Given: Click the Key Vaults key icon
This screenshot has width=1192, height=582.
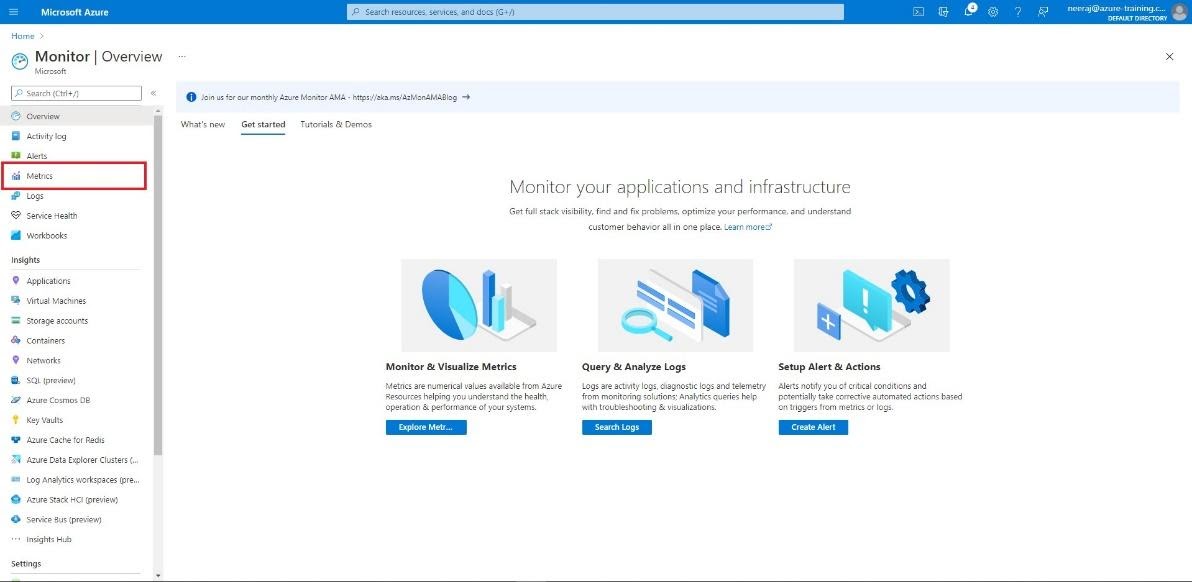Looking at the screenshot, I should 16,420.
